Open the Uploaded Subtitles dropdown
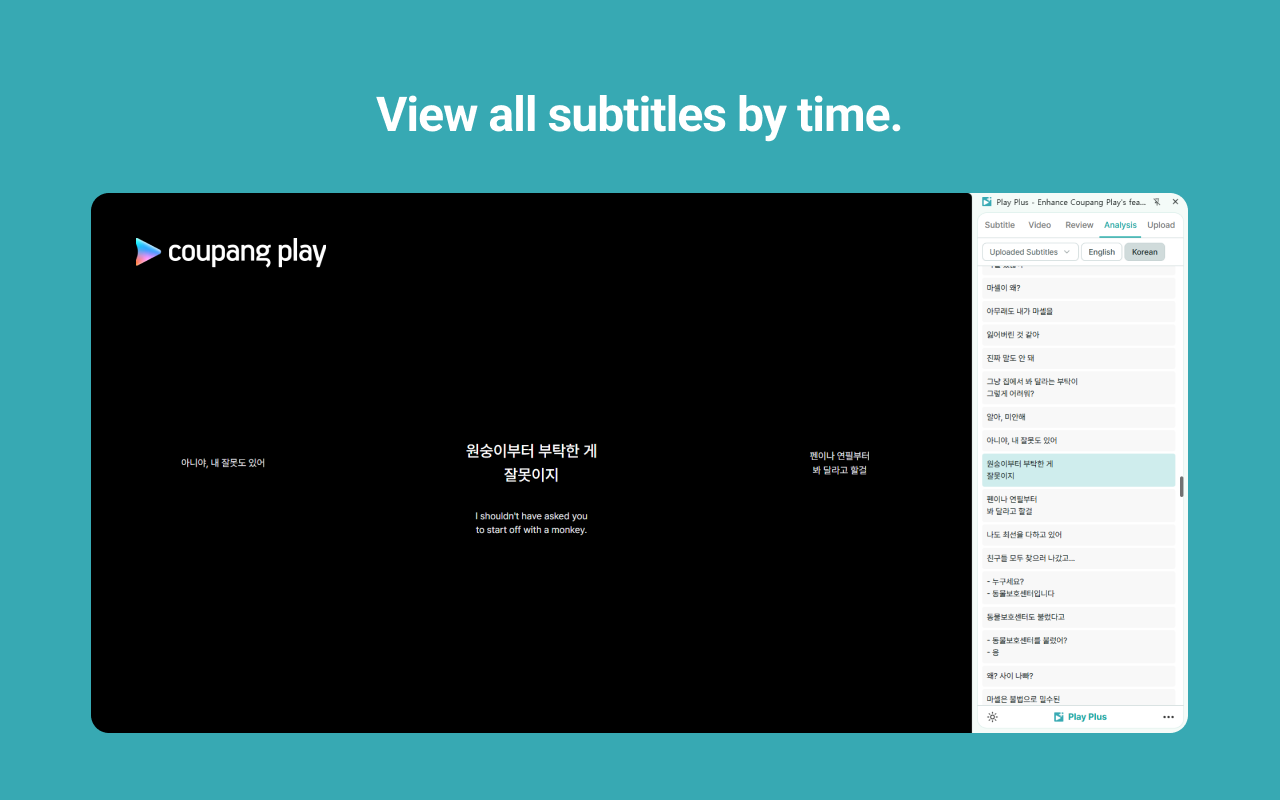The width and height of the screenshot is (1280, 800). coord(1029,251)
